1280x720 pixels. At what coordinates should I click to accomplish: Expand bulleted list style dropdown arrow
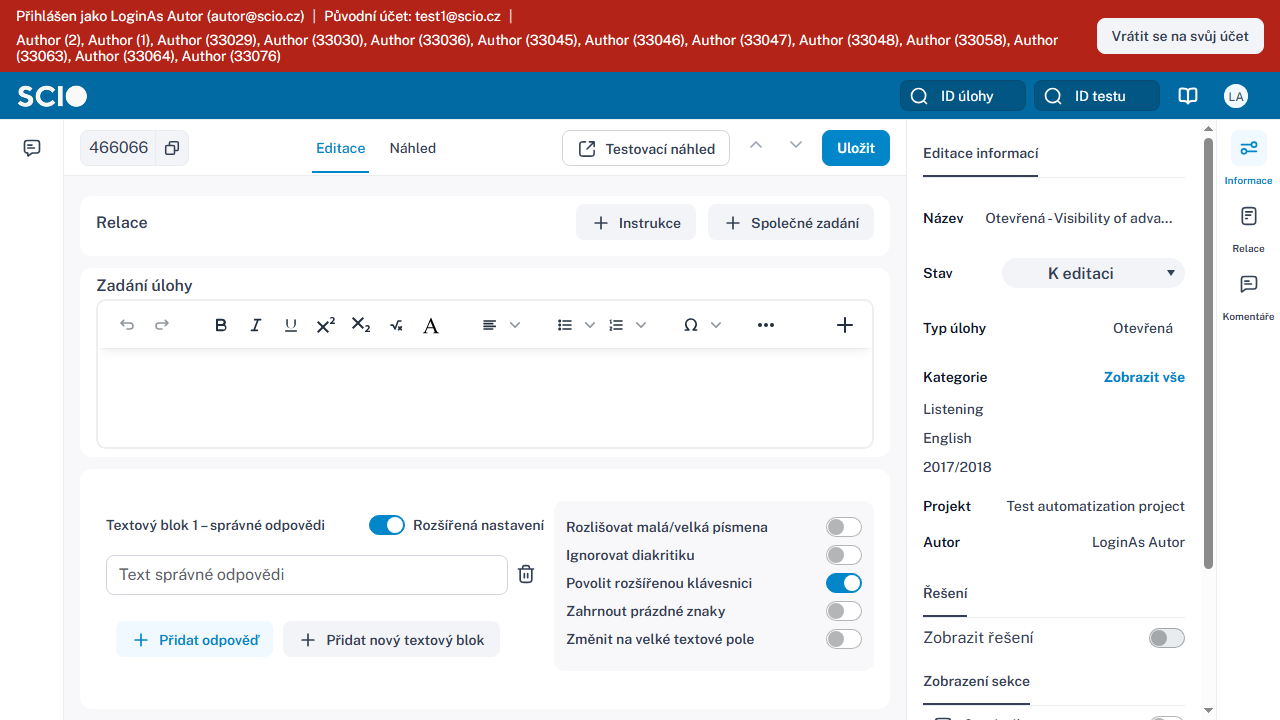590,325
